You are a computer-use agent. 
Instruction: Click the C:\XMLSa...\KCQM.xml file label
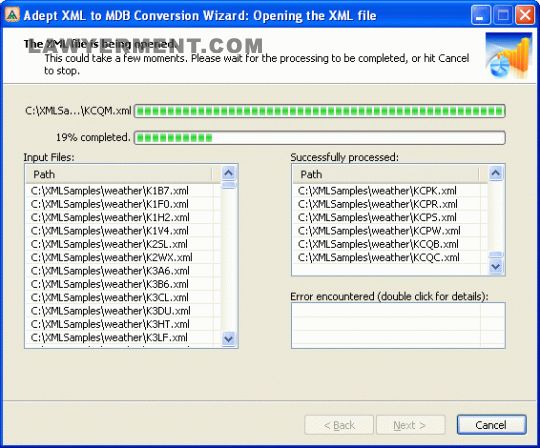coord(78,111)
